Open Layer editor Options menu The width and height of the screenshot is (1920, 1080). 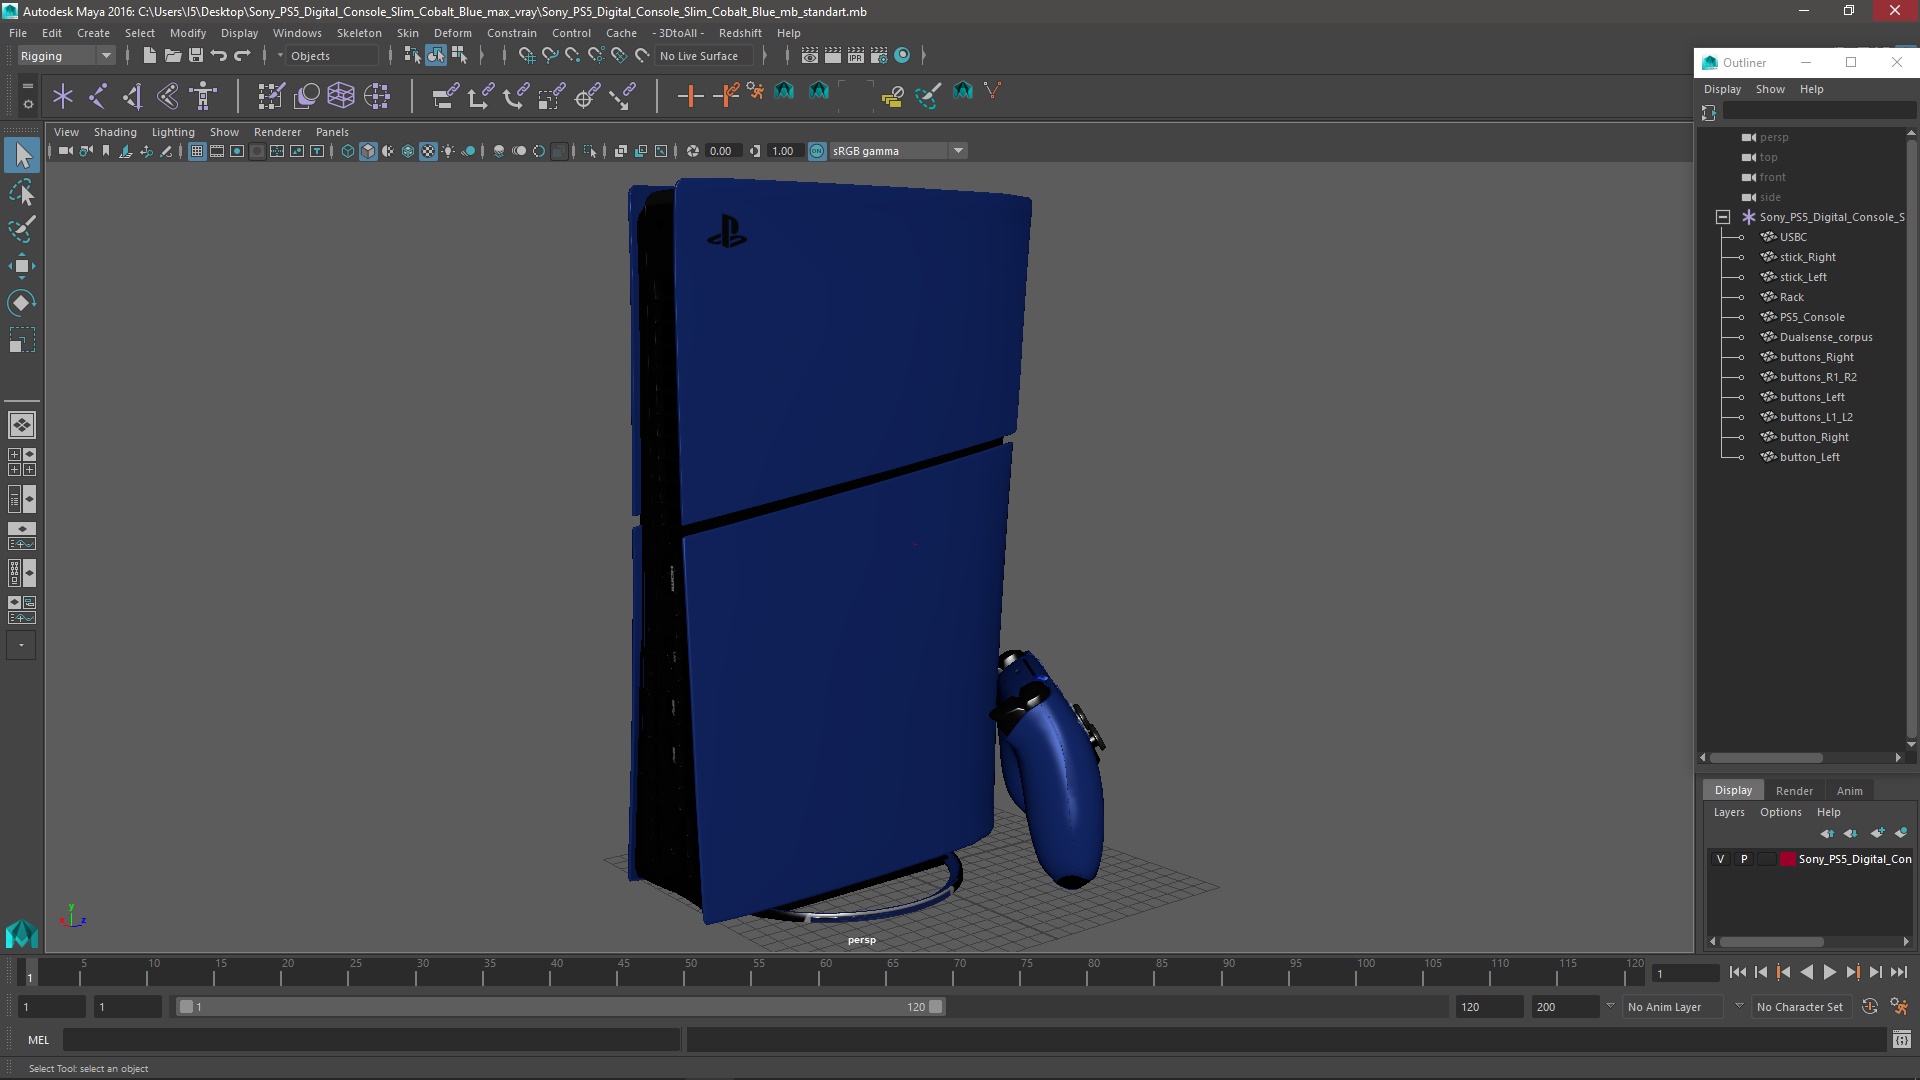1780,812
